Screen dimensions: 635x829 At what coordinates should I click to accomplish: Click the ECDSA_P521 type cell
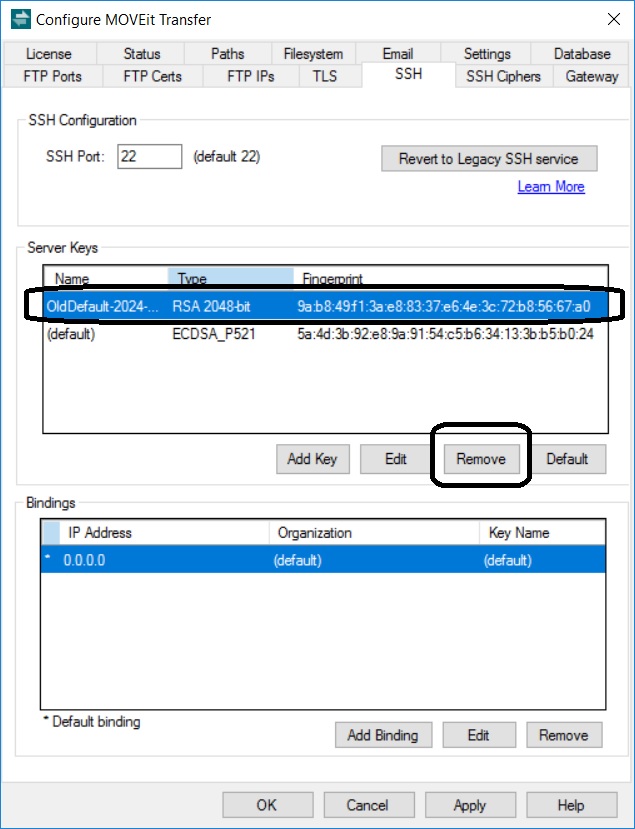(x=214, y=334)
